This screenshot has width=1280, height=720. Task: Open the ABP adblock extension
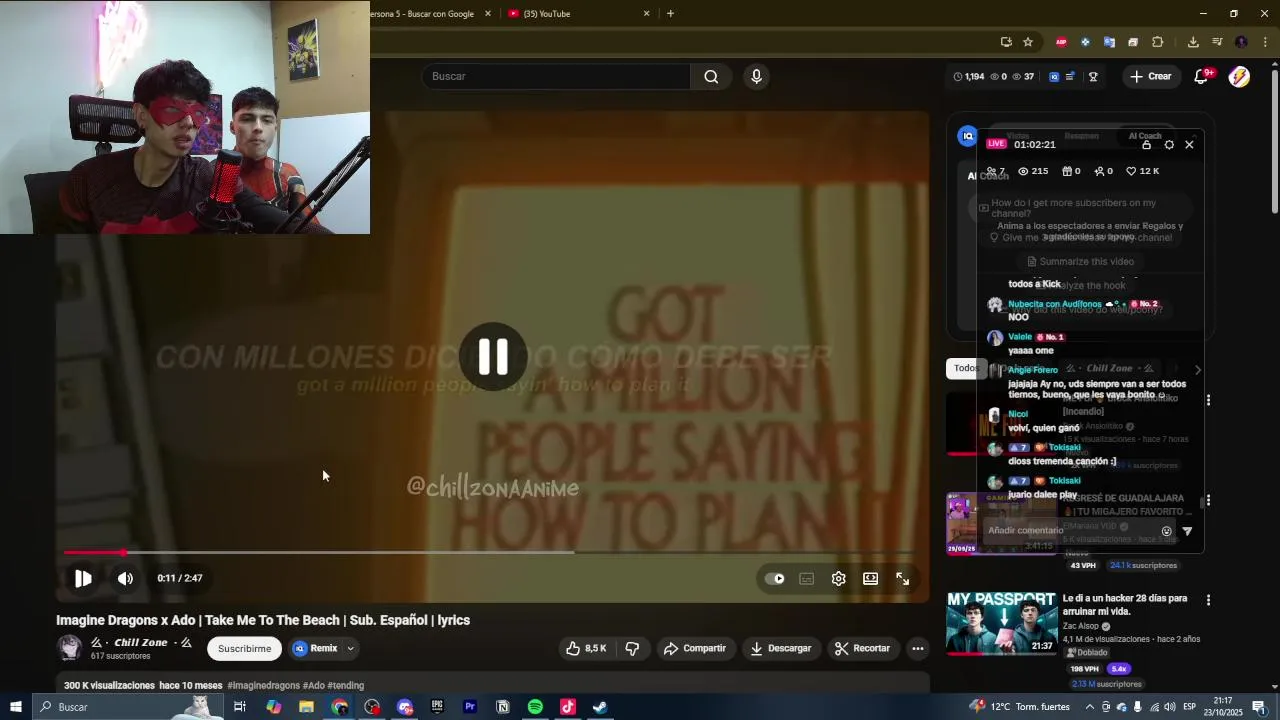pos(1061,42)
